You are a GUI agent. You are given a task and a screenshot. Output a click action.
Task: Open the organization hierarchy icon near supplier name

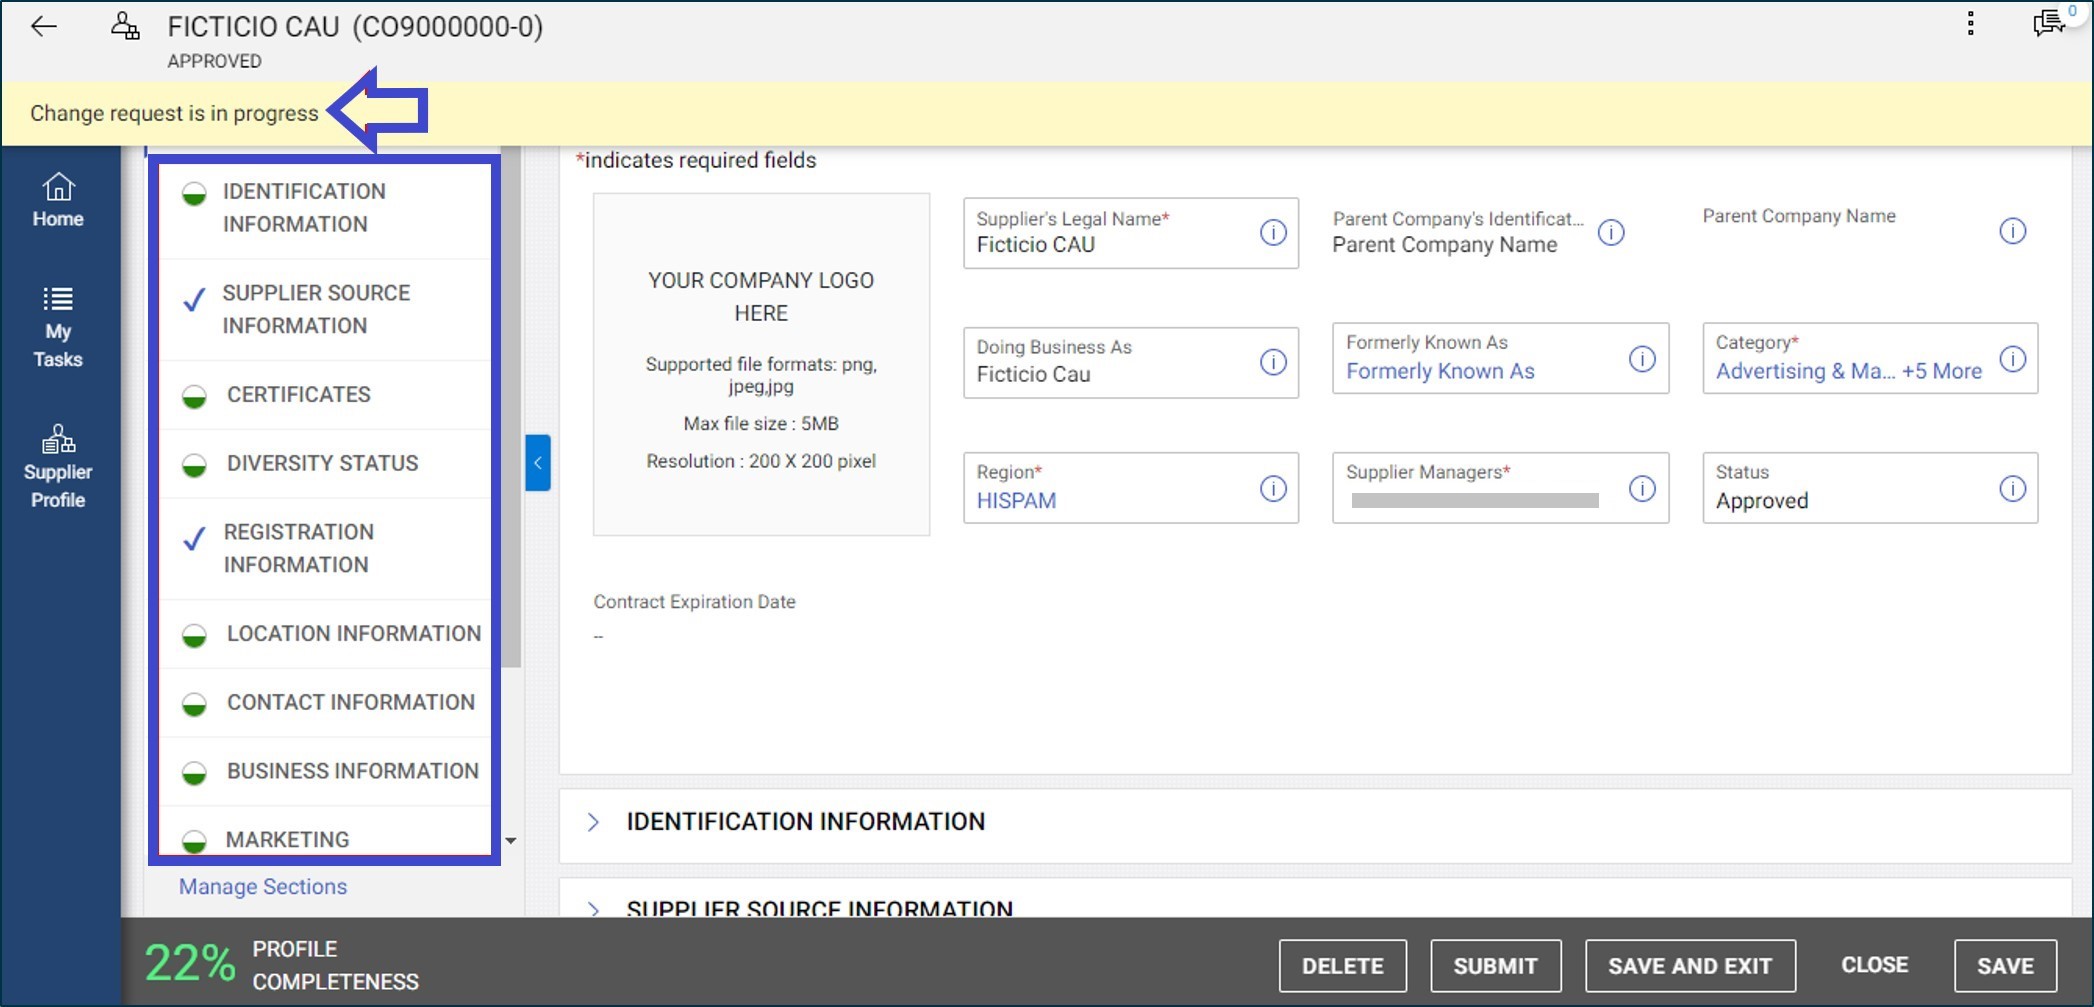point(125,26)
